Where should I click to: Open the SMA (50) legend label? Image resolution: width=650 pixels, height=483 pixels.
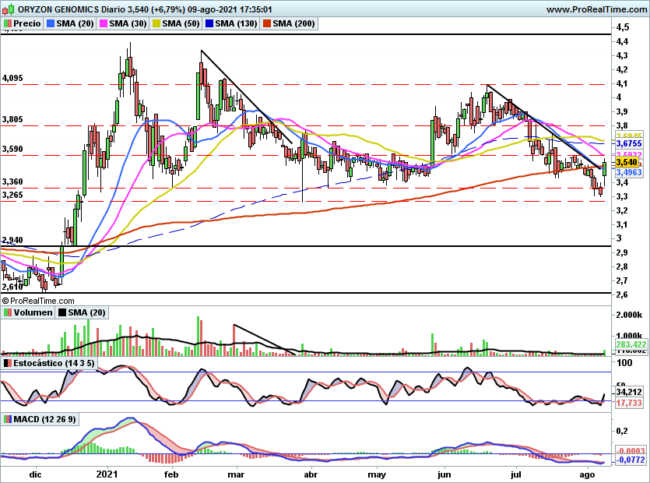pyautogui.click(x=181, y=24)
